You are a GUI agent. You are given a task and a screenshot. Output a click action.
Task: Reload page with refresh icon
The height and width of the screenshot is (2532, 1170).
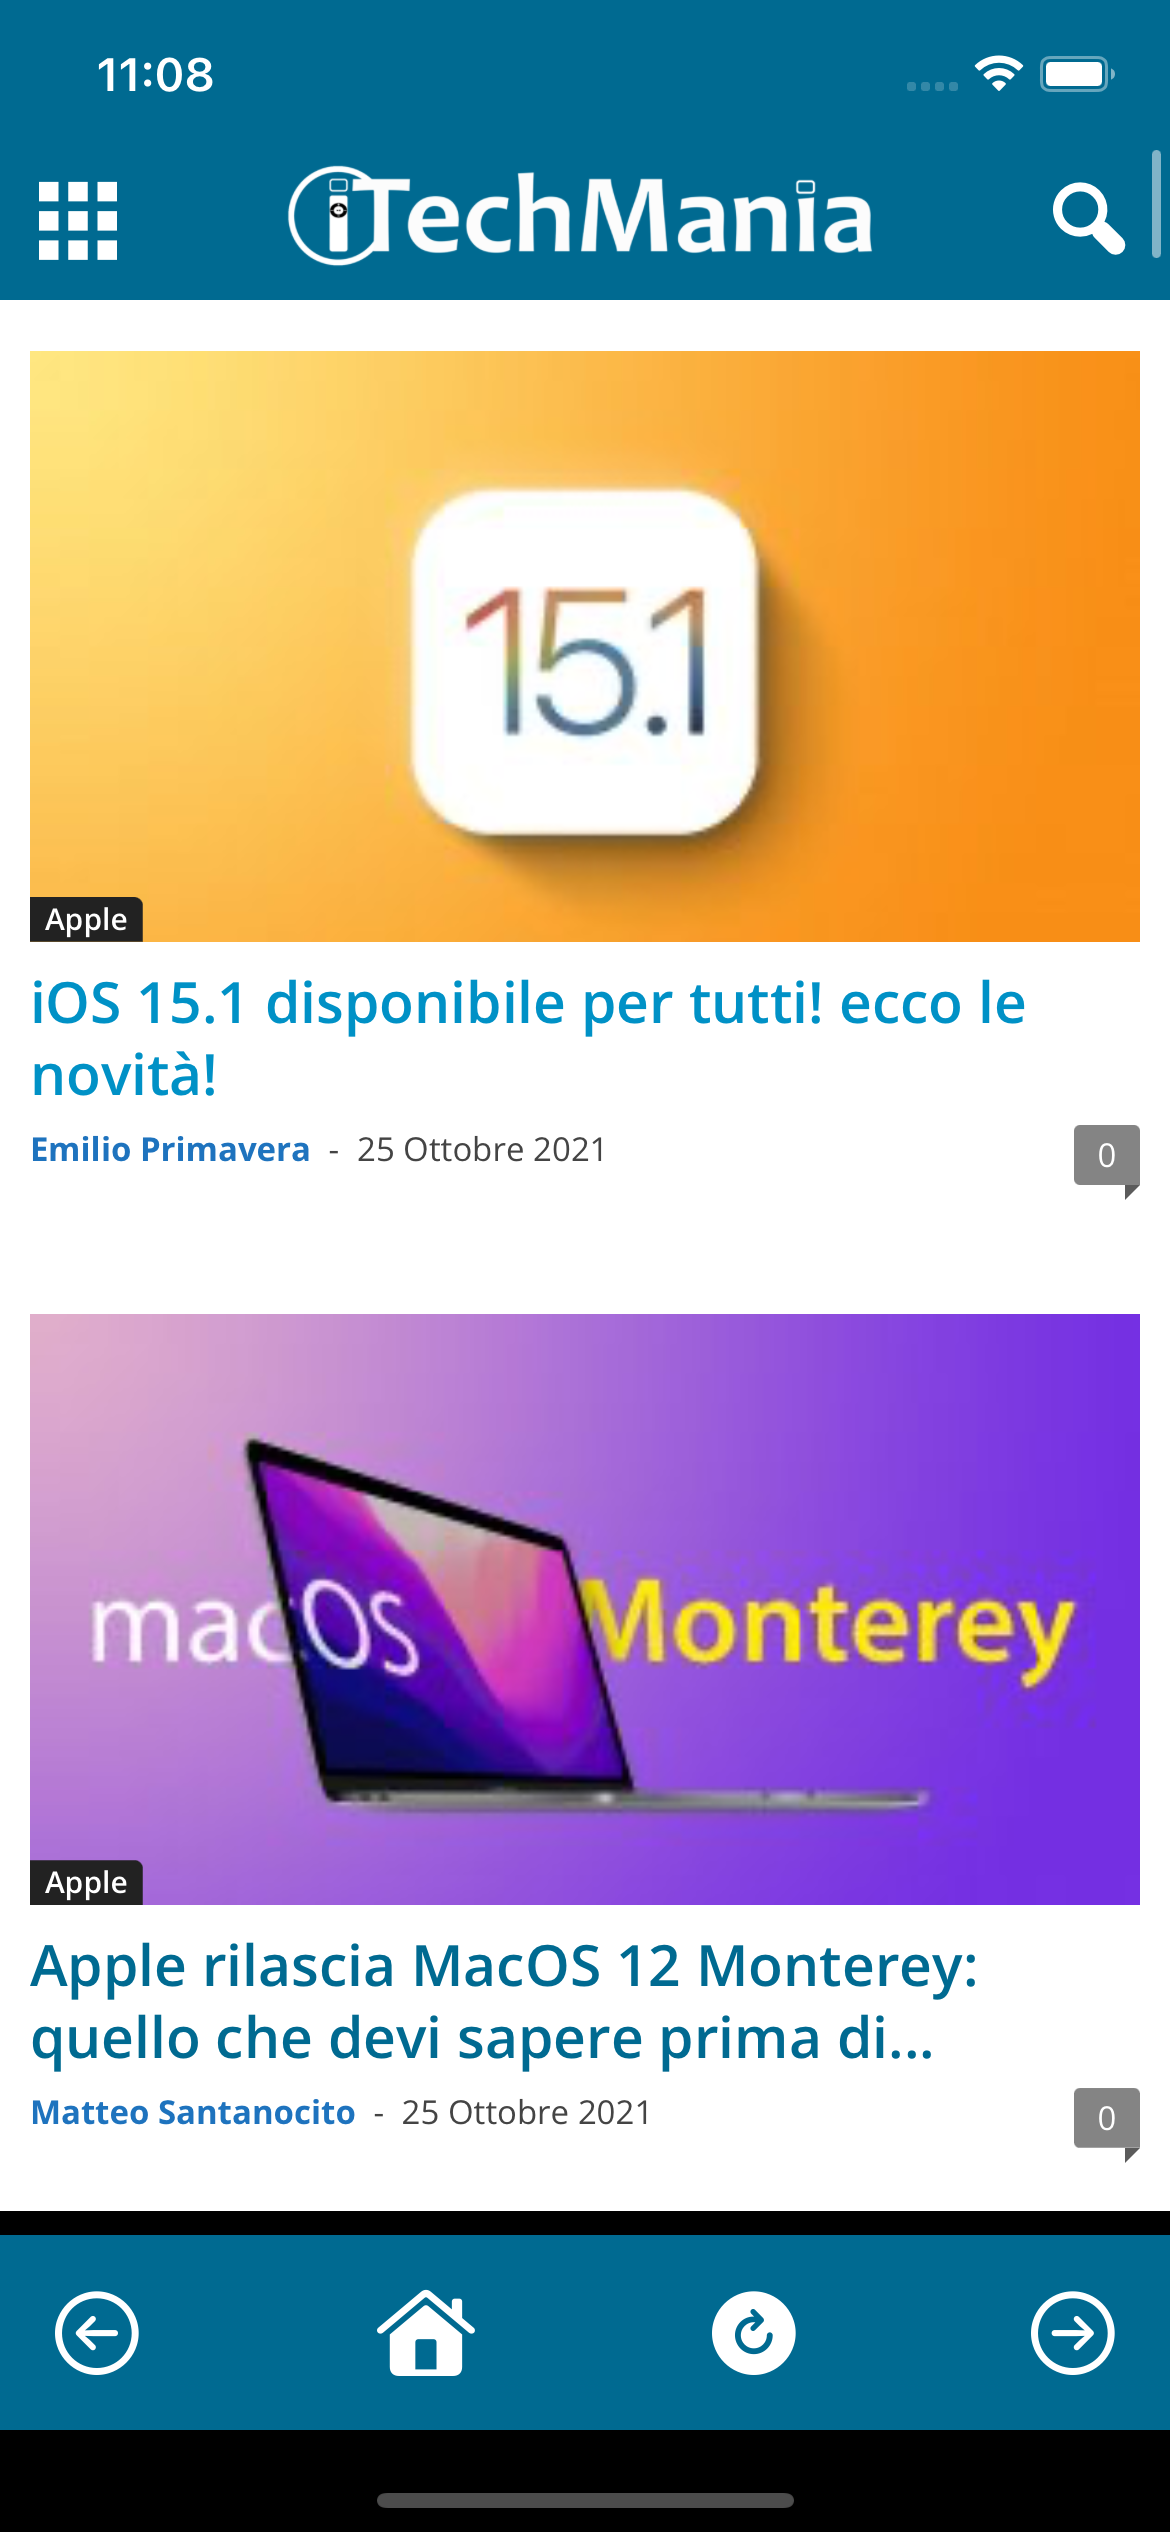pos(754,2333)
